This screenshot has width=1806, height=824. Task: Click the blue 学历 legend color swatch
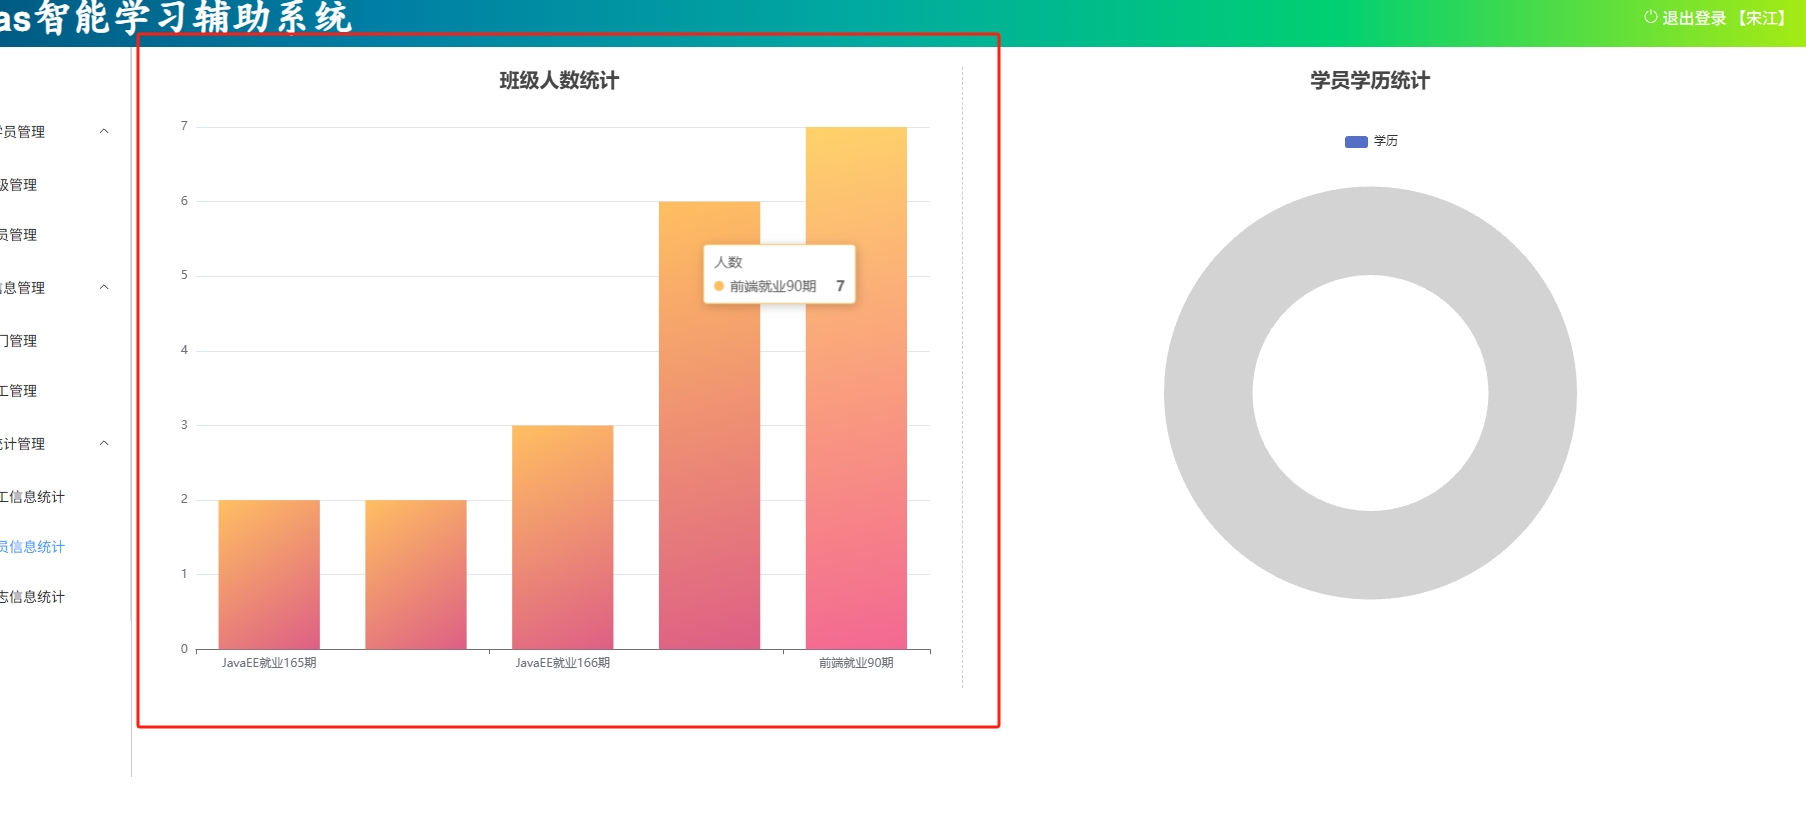point(1356,142)
